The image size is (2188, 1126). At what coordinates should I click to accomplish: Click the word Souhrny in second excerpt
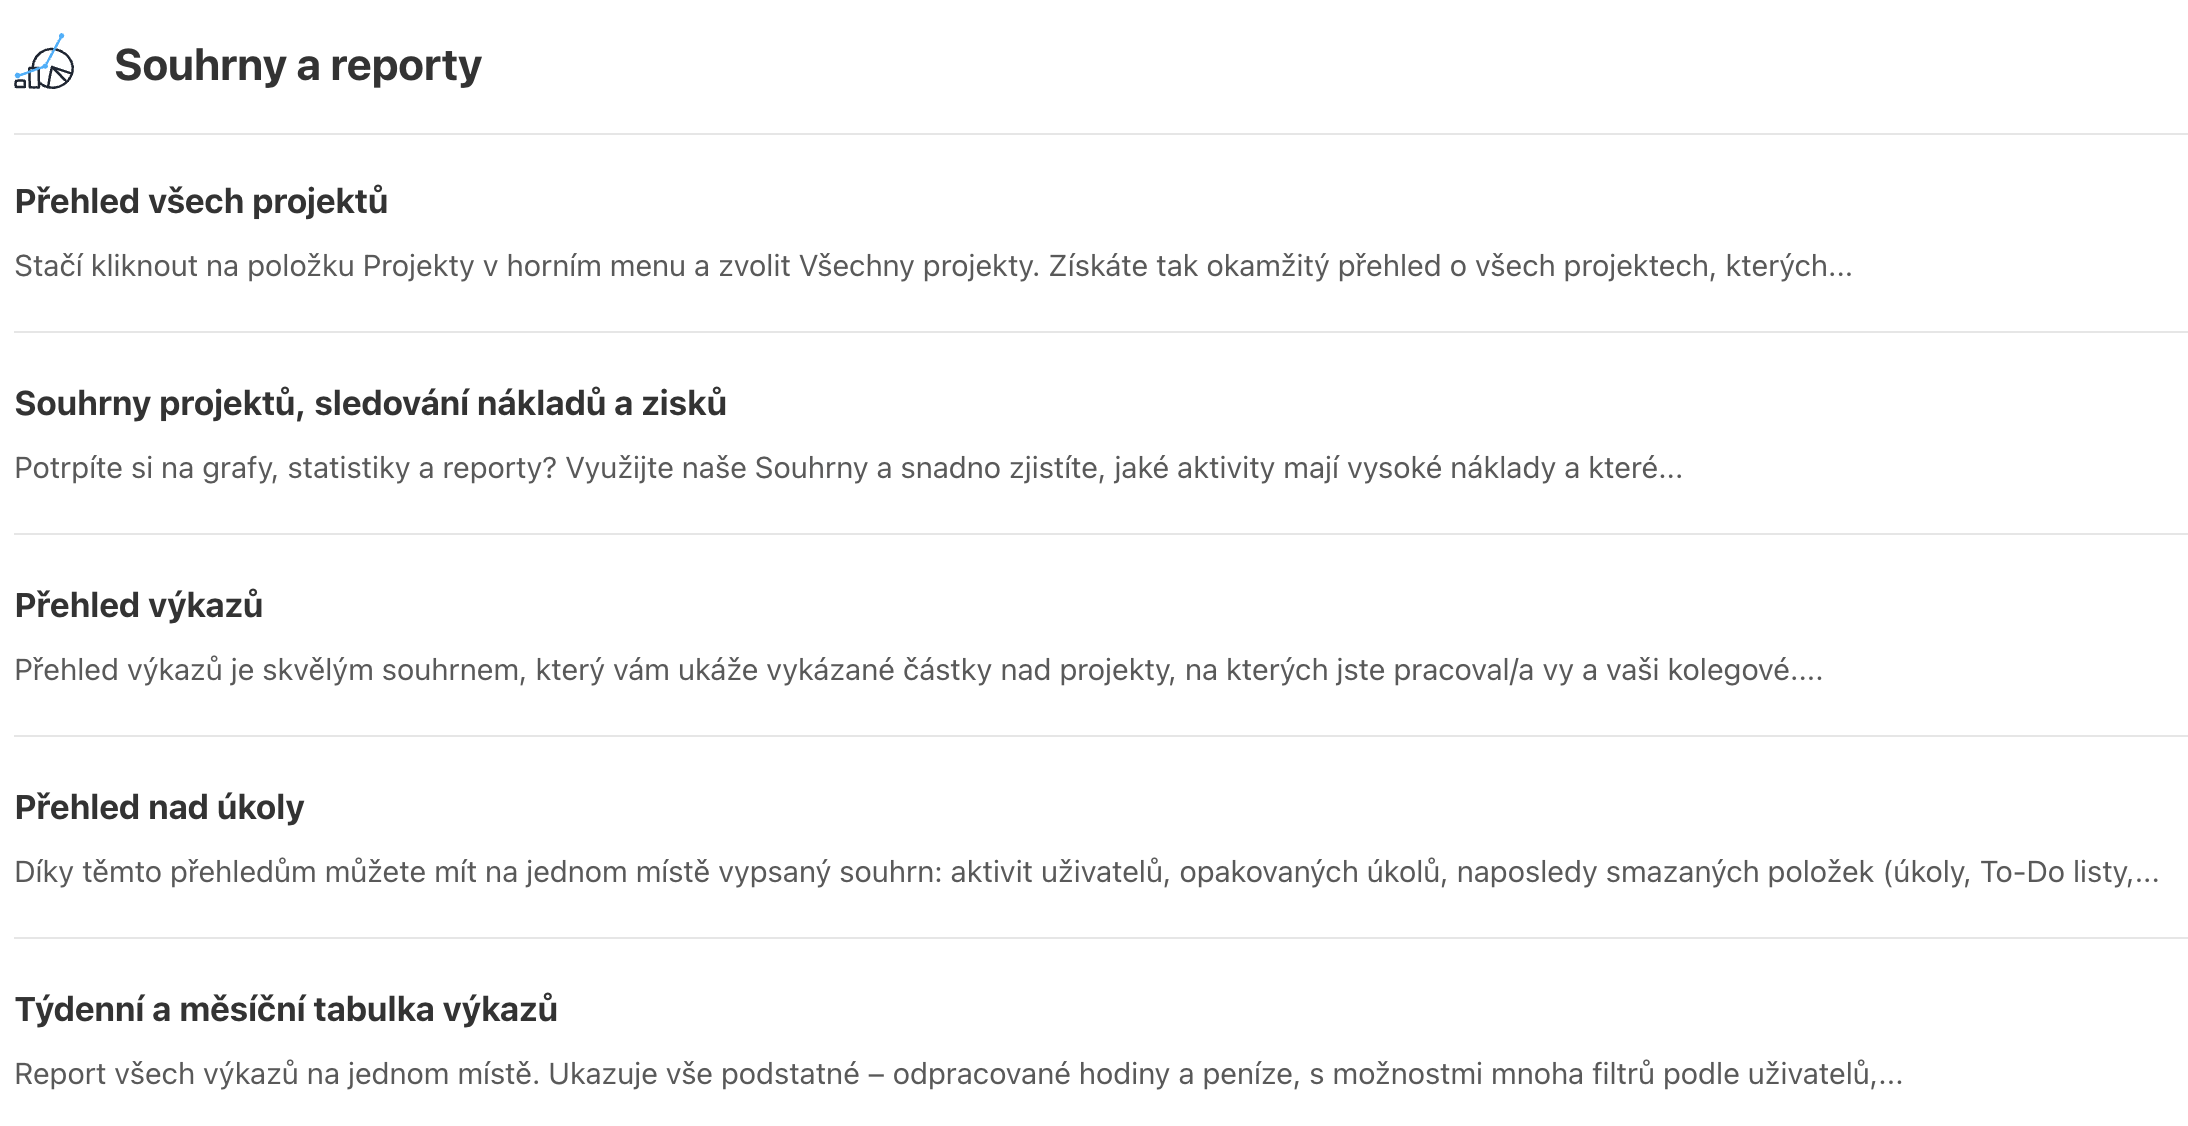point(811,468)
